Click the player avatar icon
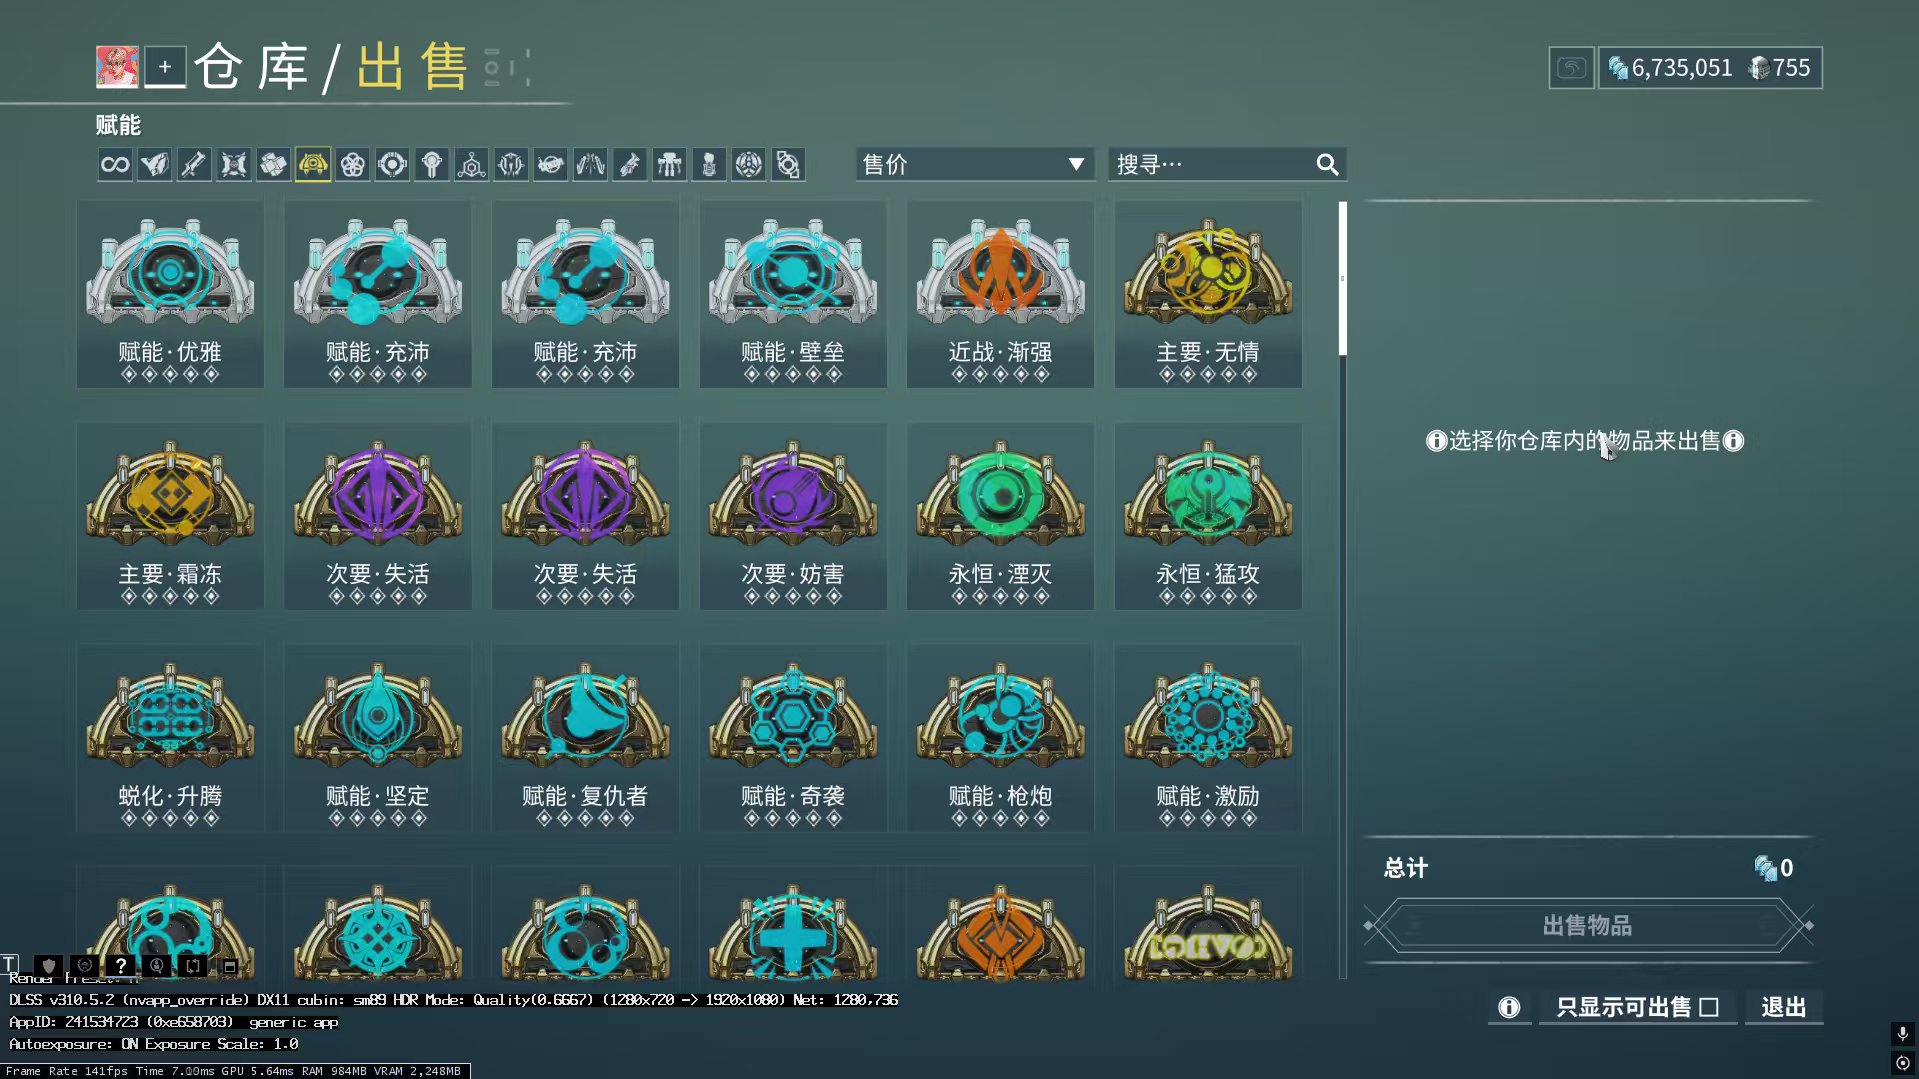 [x=117, y=67]
